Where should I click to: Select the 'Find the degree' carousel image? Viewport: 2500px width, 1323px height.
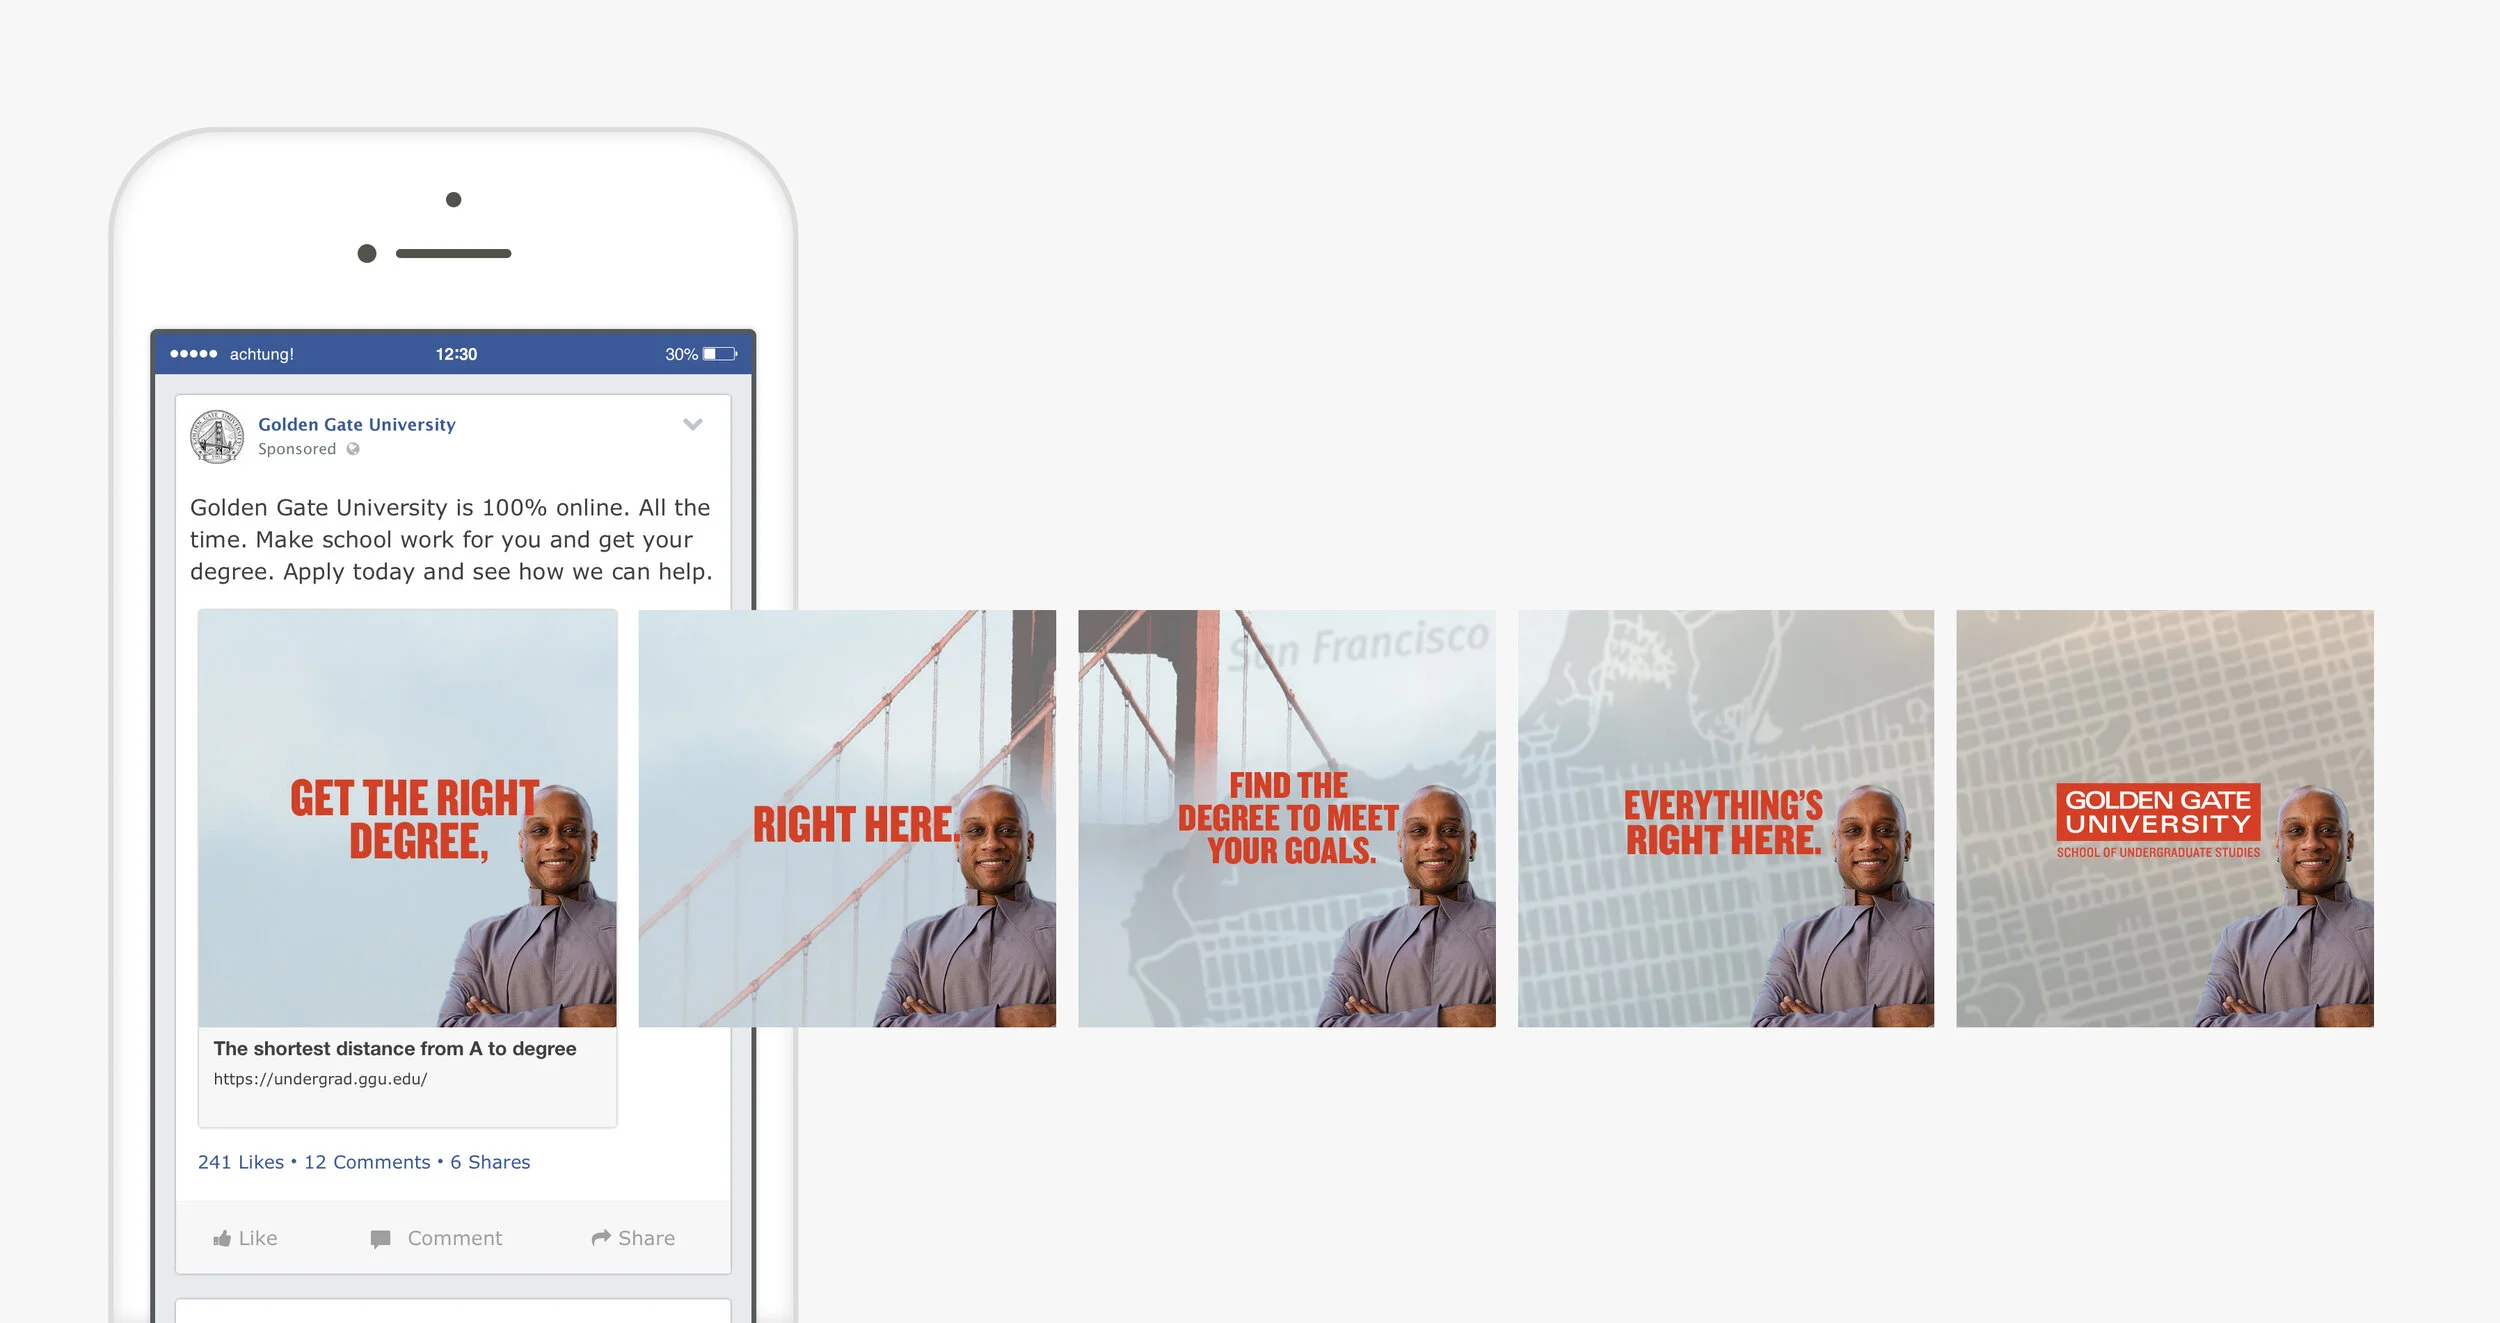click(1287, 818)
